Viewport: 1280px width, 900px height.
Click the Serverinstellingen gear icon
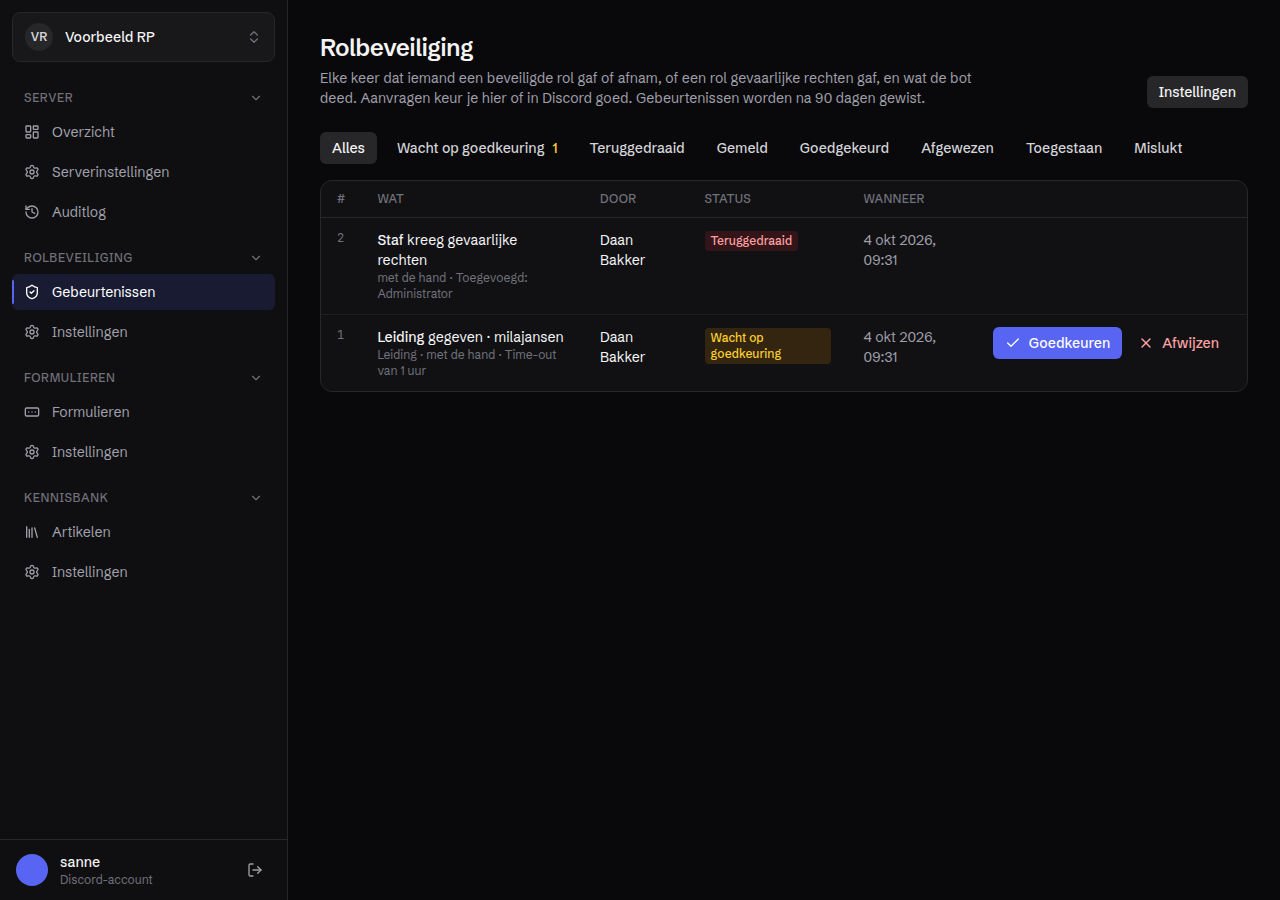pos(32,172)
